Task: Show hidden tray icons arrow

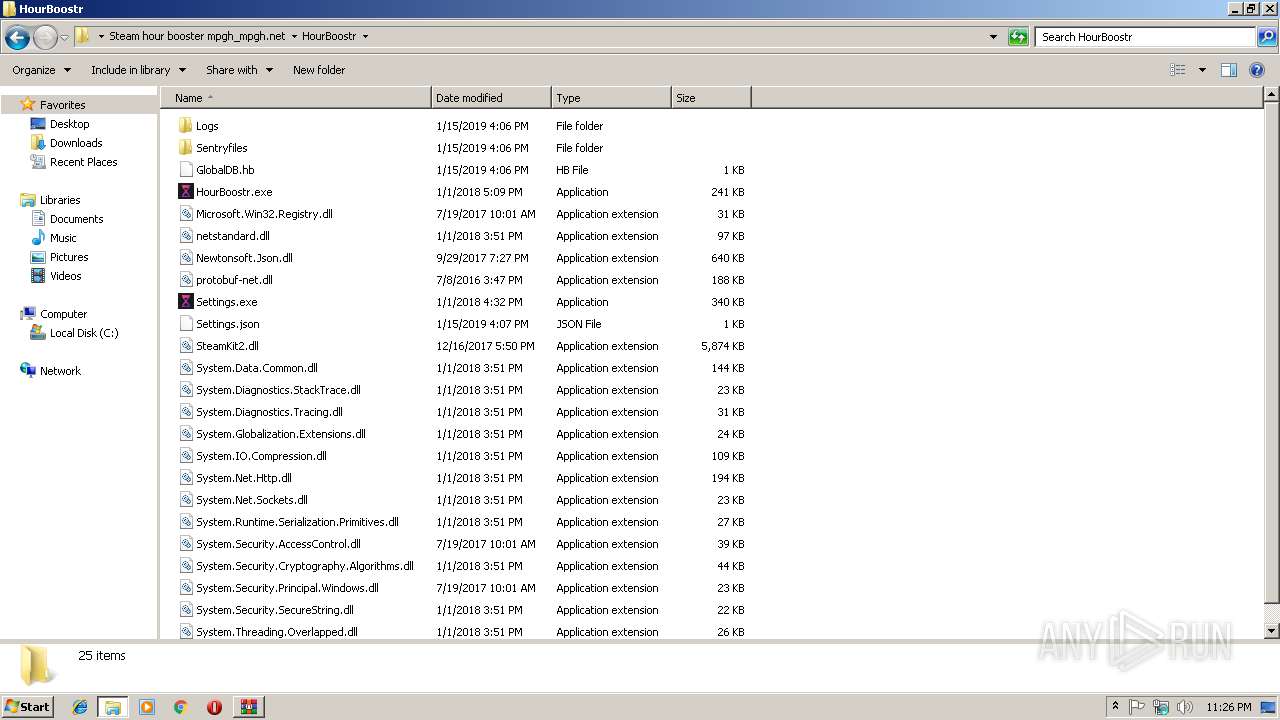Action: 1115,707
